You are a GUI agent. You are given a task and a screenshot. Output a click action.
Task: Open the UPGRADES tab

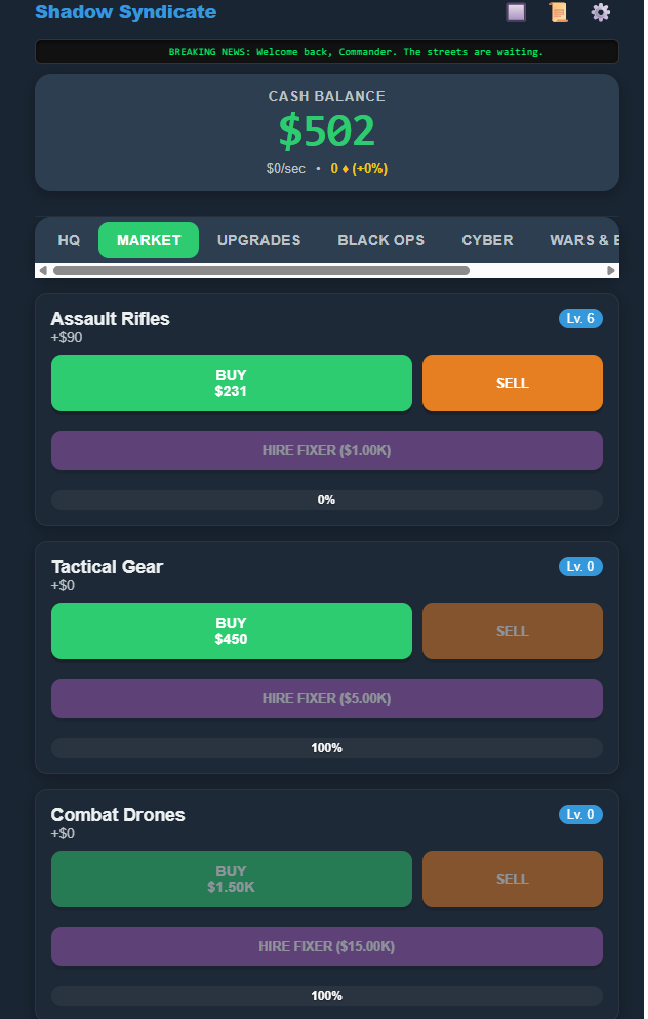[x=259, y=240]
